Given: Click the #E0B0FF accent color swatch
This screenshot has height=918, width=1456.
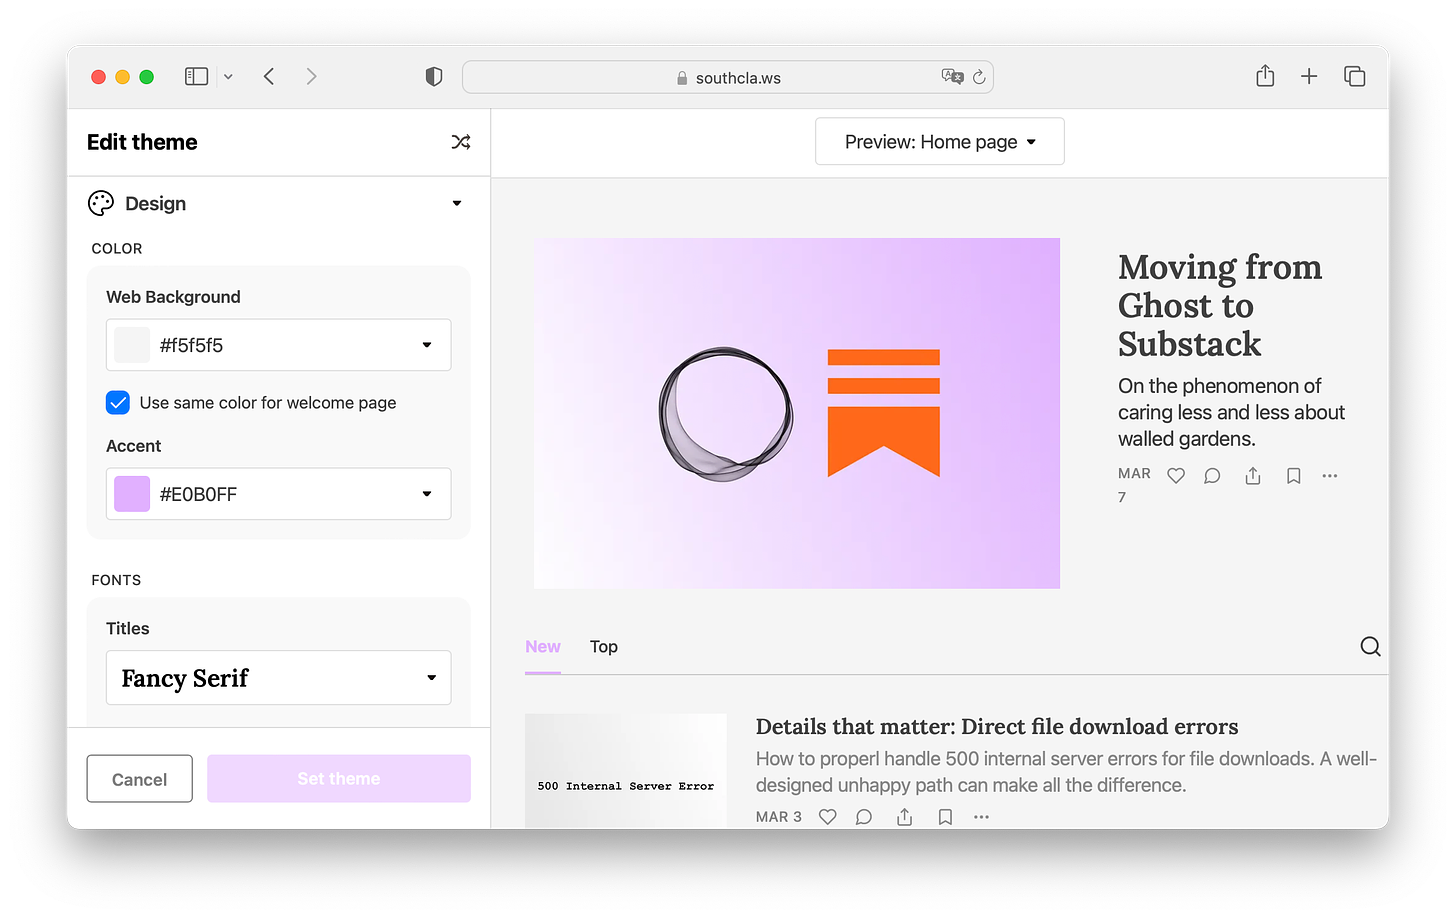Looking at the screenshot, I should point(132,494).
